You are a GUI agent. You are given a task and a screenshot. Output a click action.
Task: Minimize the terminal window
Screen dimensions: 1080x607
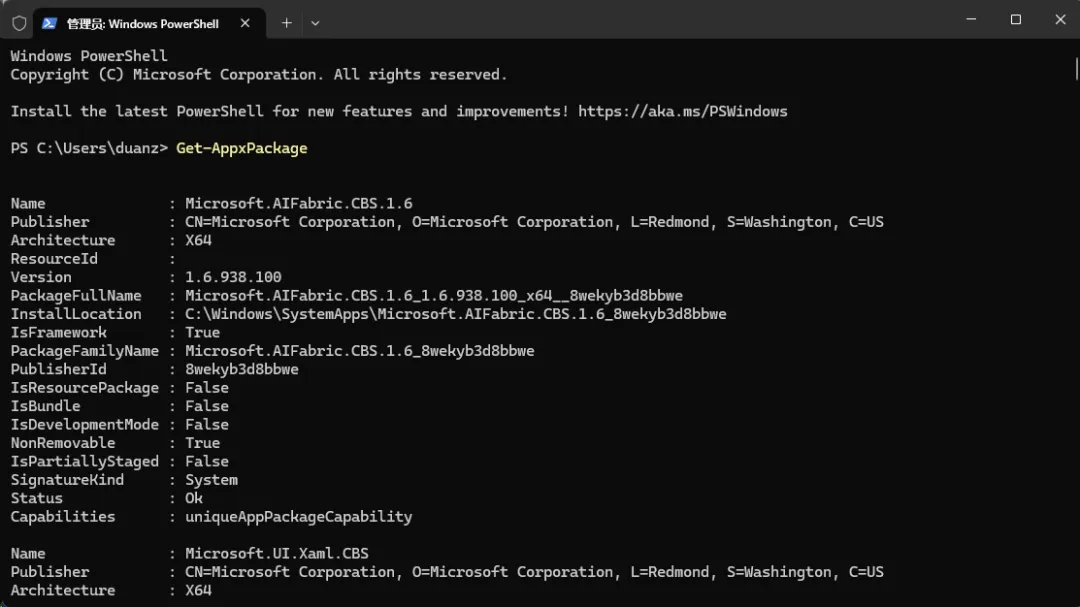971,19
